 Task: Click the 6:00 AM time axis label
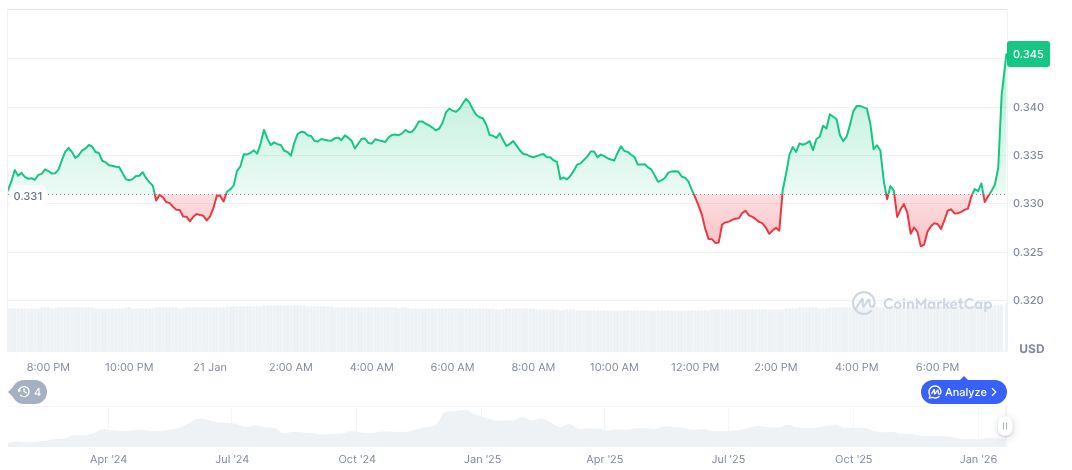(x=453, y=367)
